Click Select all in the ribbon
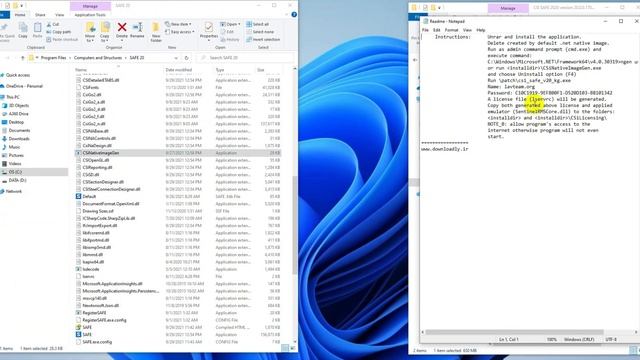 pyautogui.click(x=257, y=24)
